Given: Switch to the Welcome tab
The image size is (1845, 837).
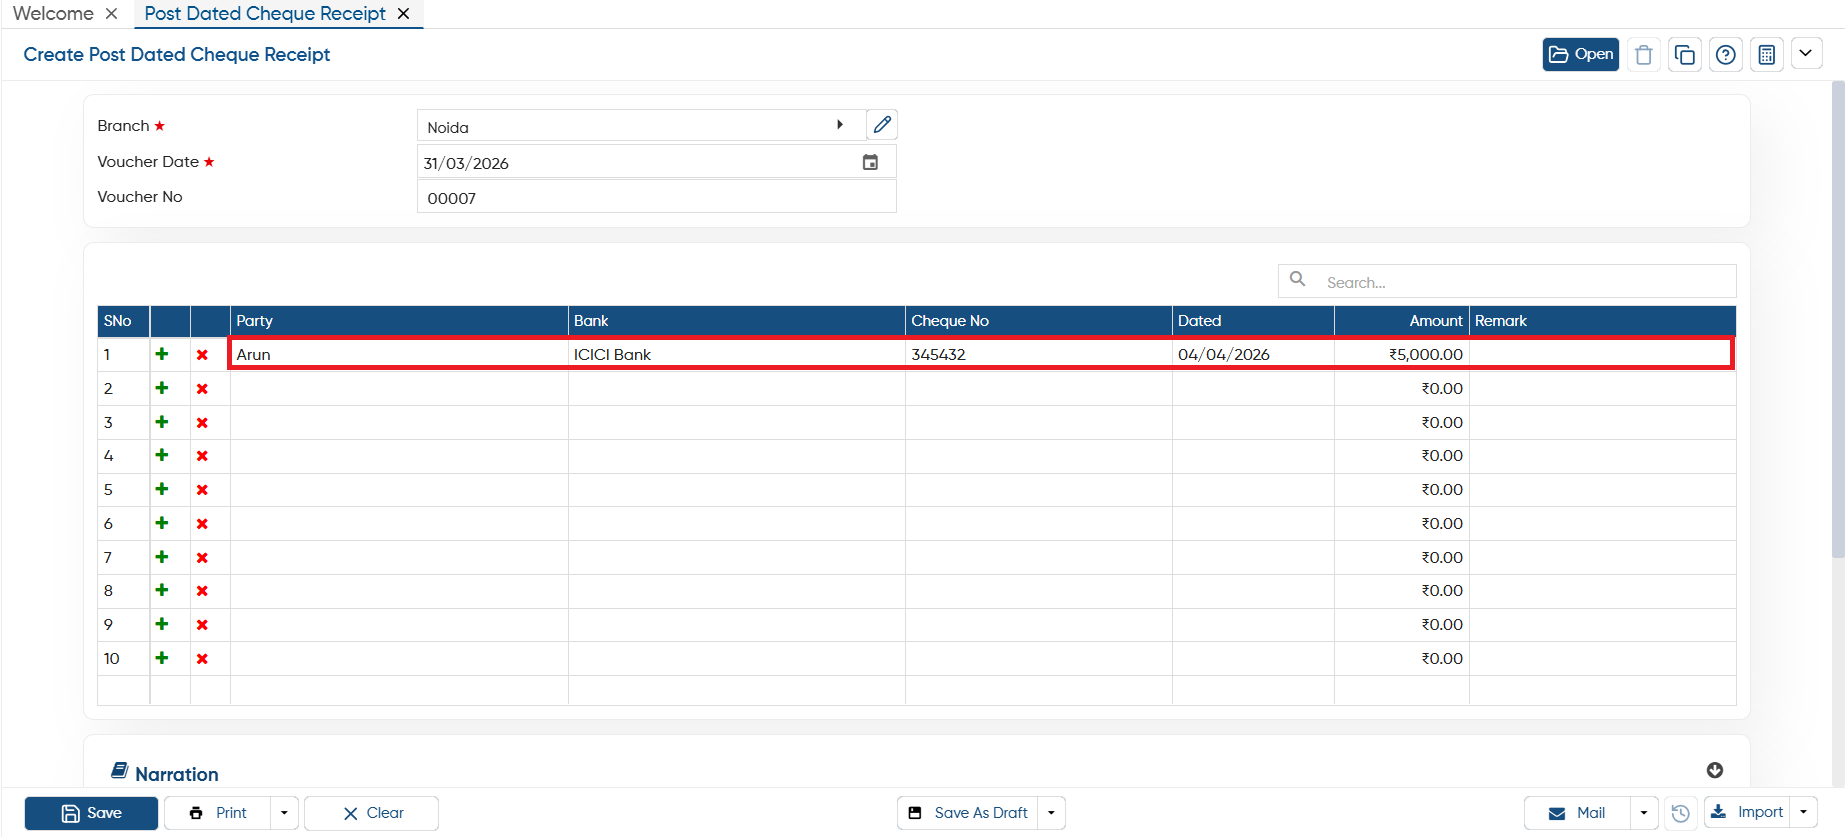Looking at the screenshot, I should (53, 13).
